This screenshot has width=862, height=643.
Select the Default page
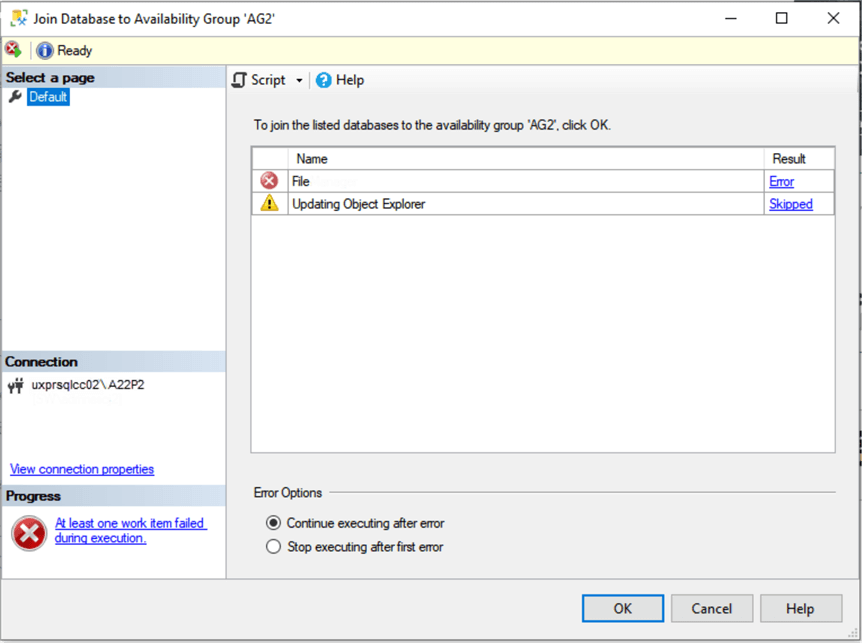coord(48,97)
